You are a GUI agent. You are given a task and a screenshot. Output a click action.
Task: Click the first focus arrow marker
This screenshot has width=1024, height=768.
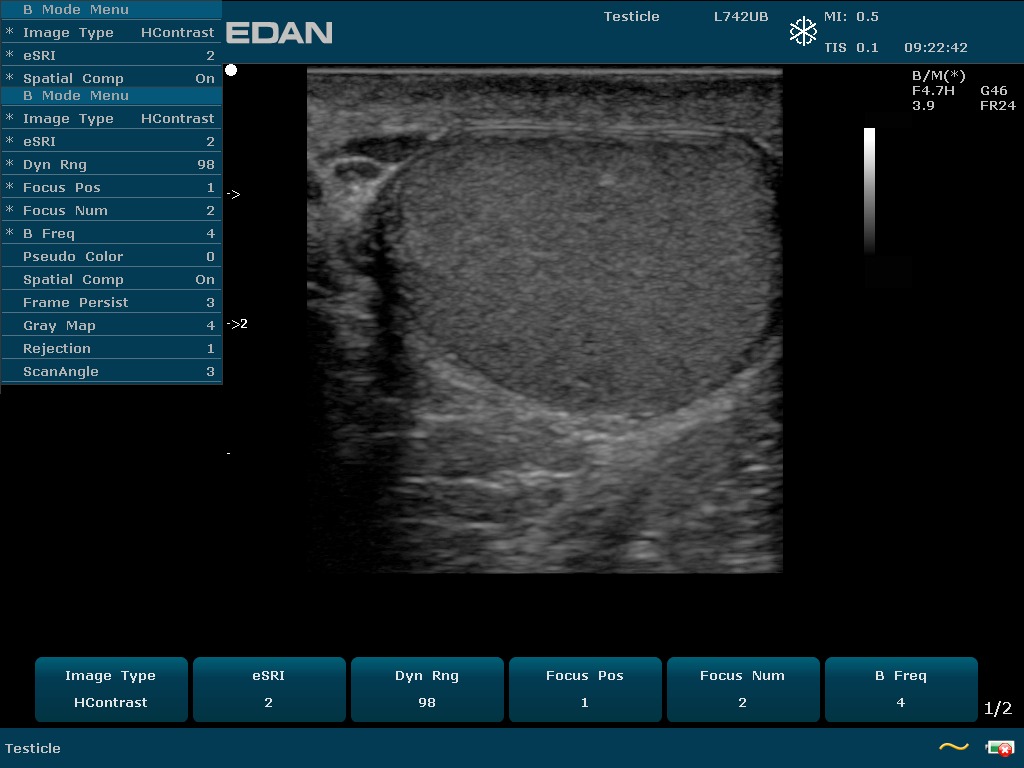pyautogui.click(x=234, y=195)
